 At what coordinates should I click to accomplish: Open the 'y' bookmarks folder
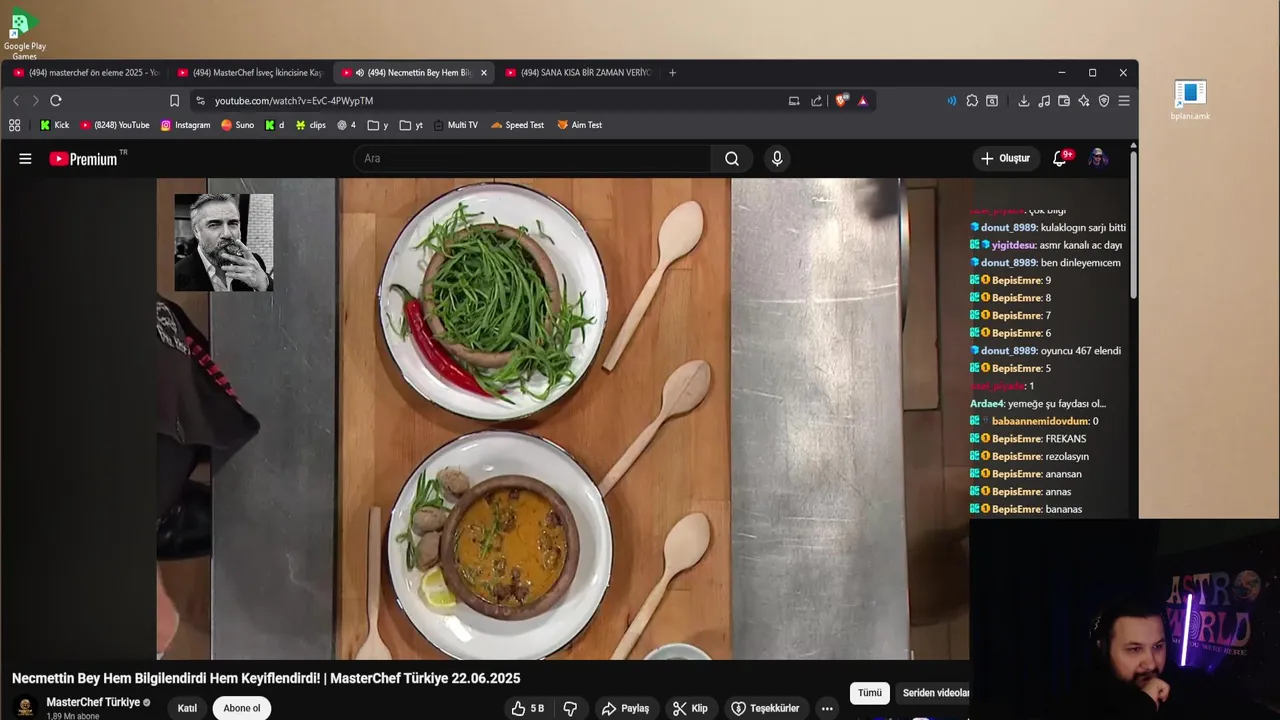(x=378, y=125)
